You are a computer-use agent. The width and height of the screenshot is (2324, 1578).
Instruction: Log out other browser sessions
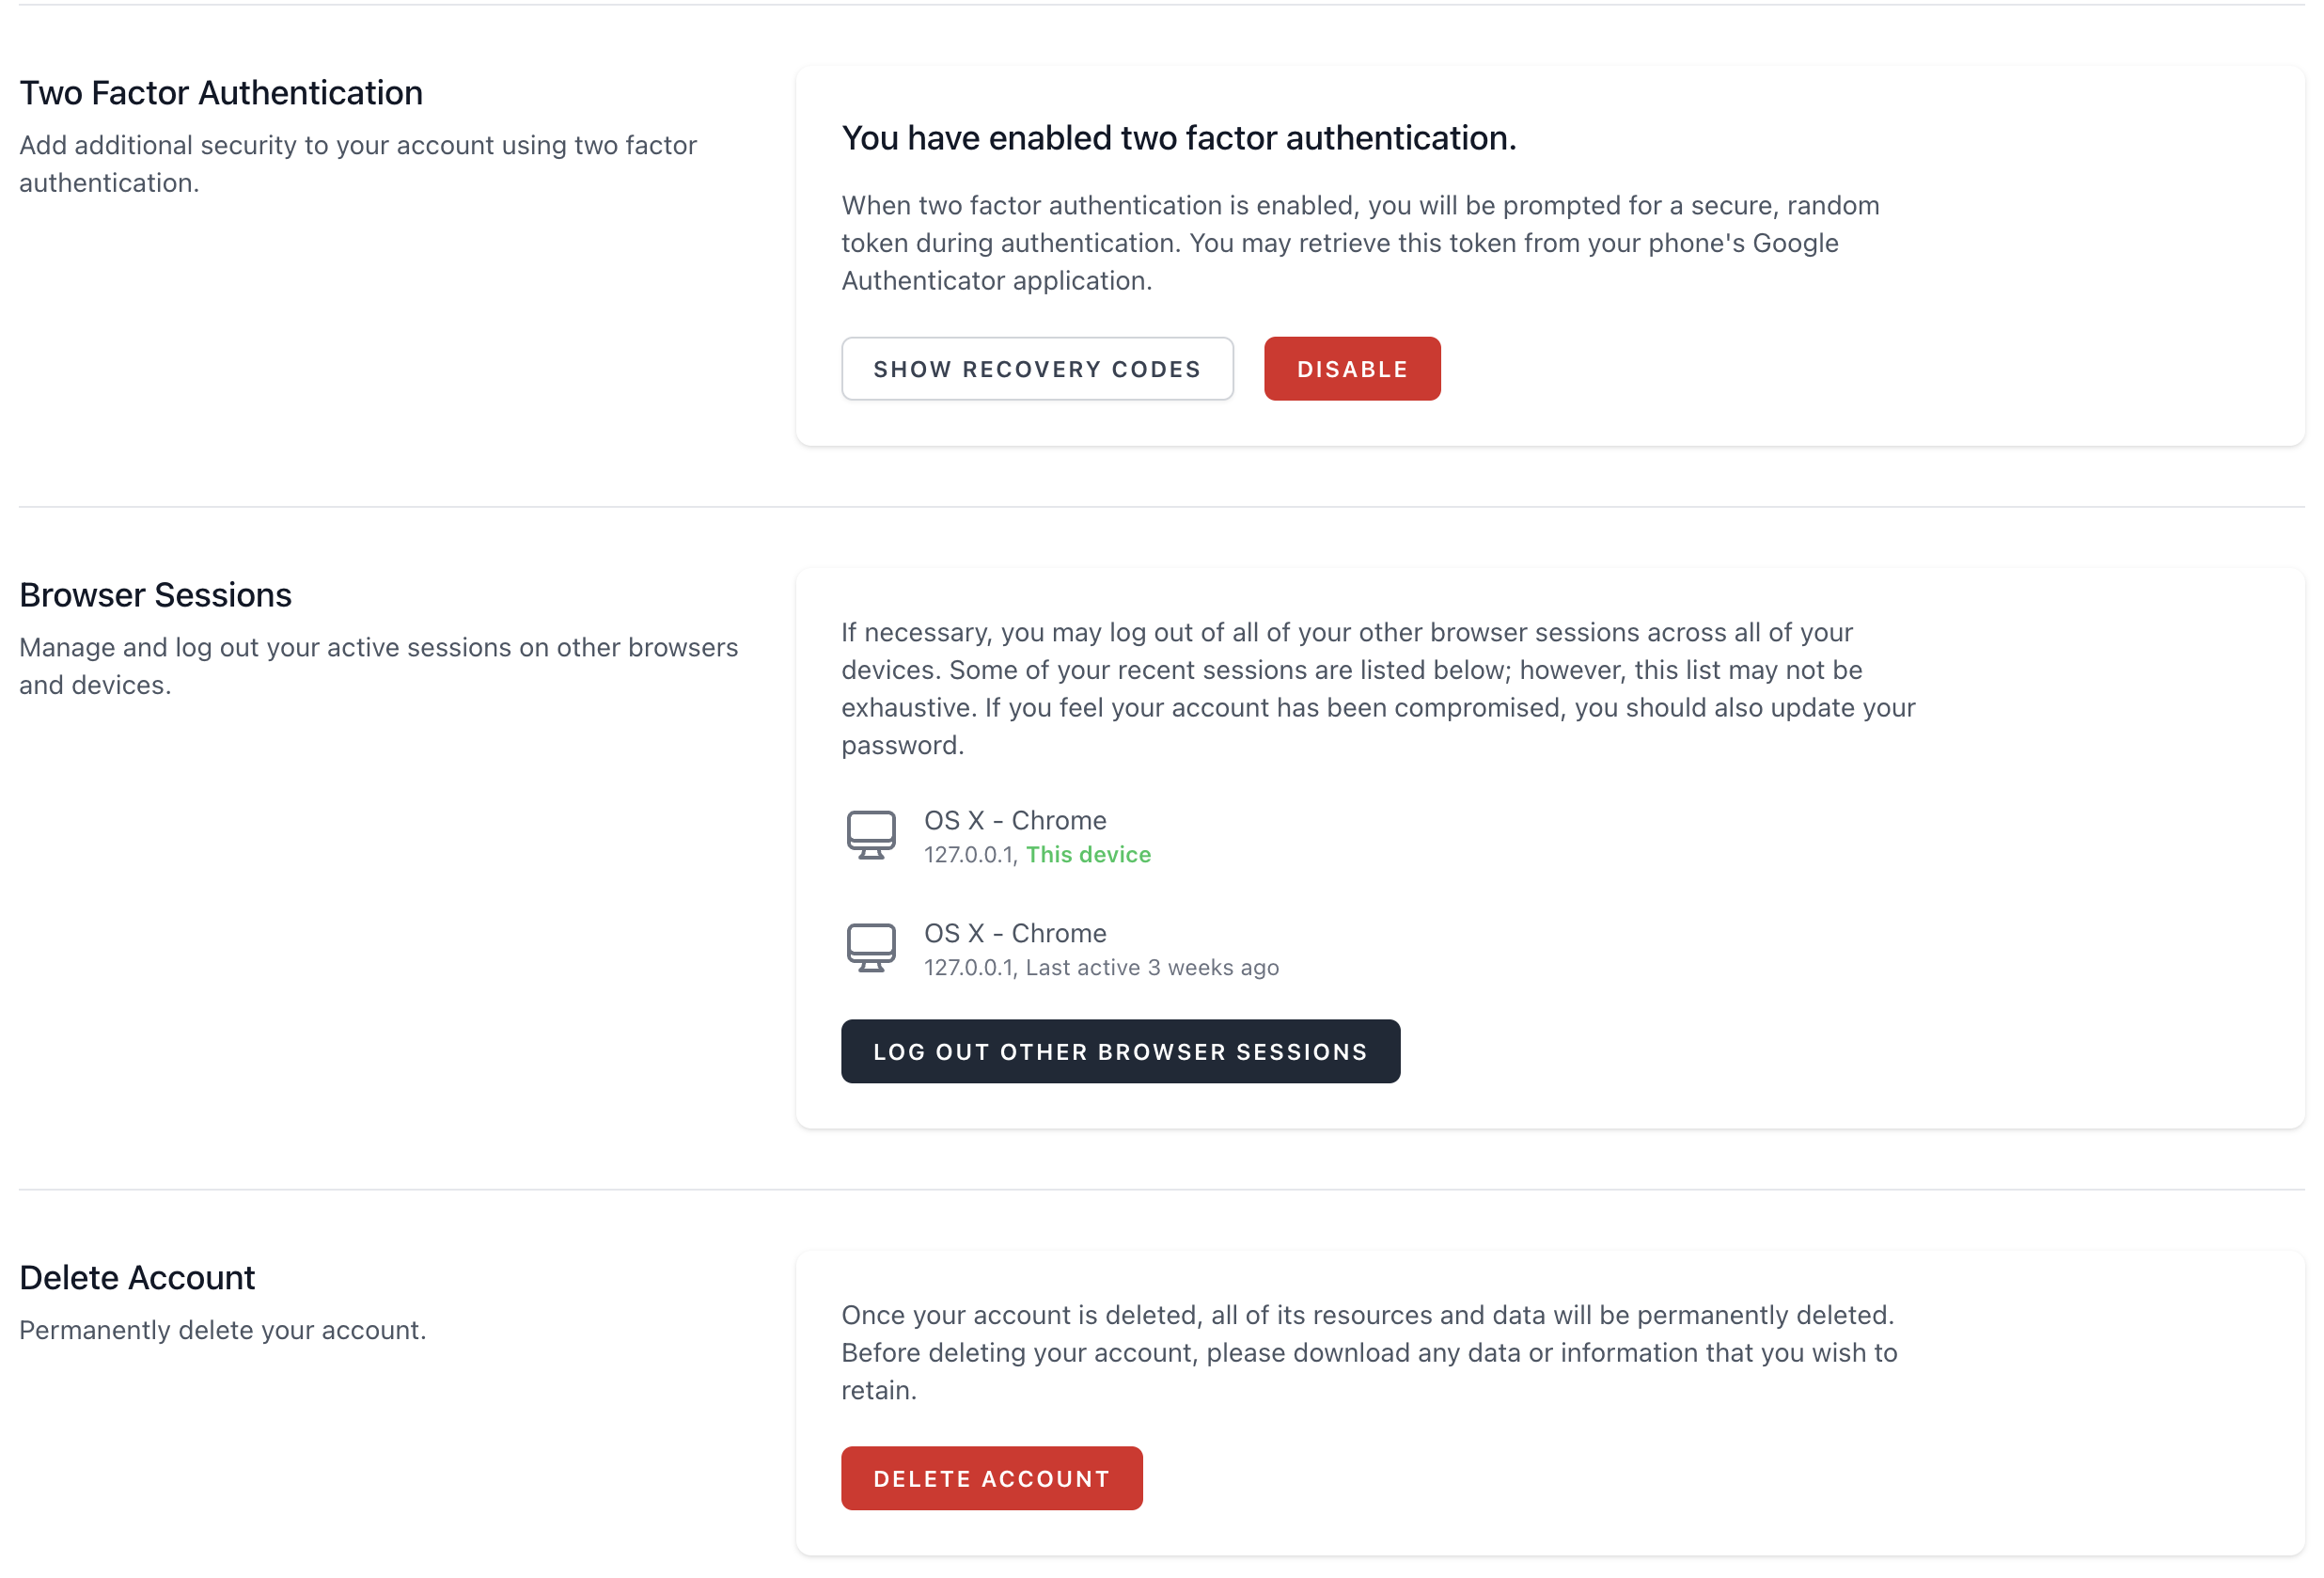[x=1119, y=1052]
